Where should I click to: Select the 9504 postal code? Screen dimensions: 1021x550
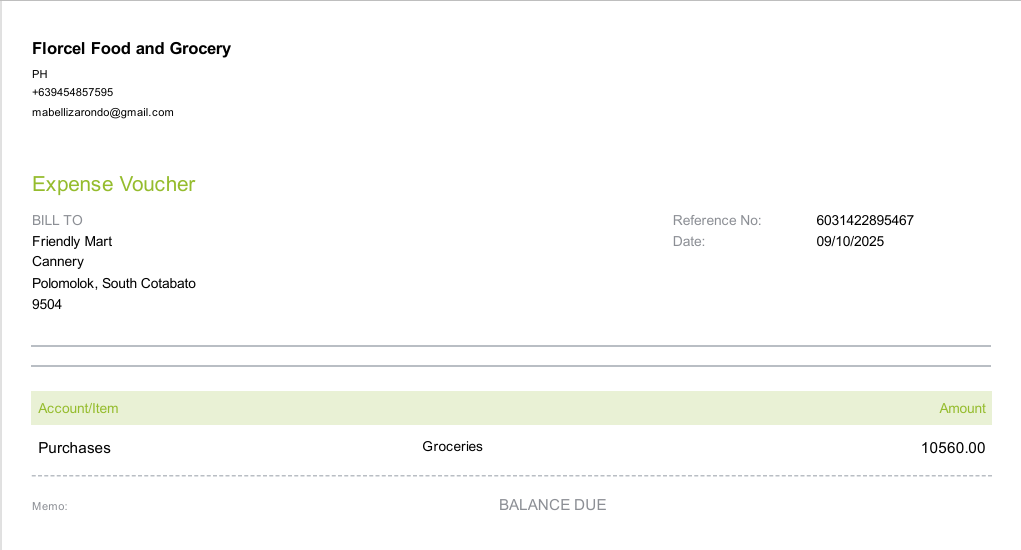(47, 304)
